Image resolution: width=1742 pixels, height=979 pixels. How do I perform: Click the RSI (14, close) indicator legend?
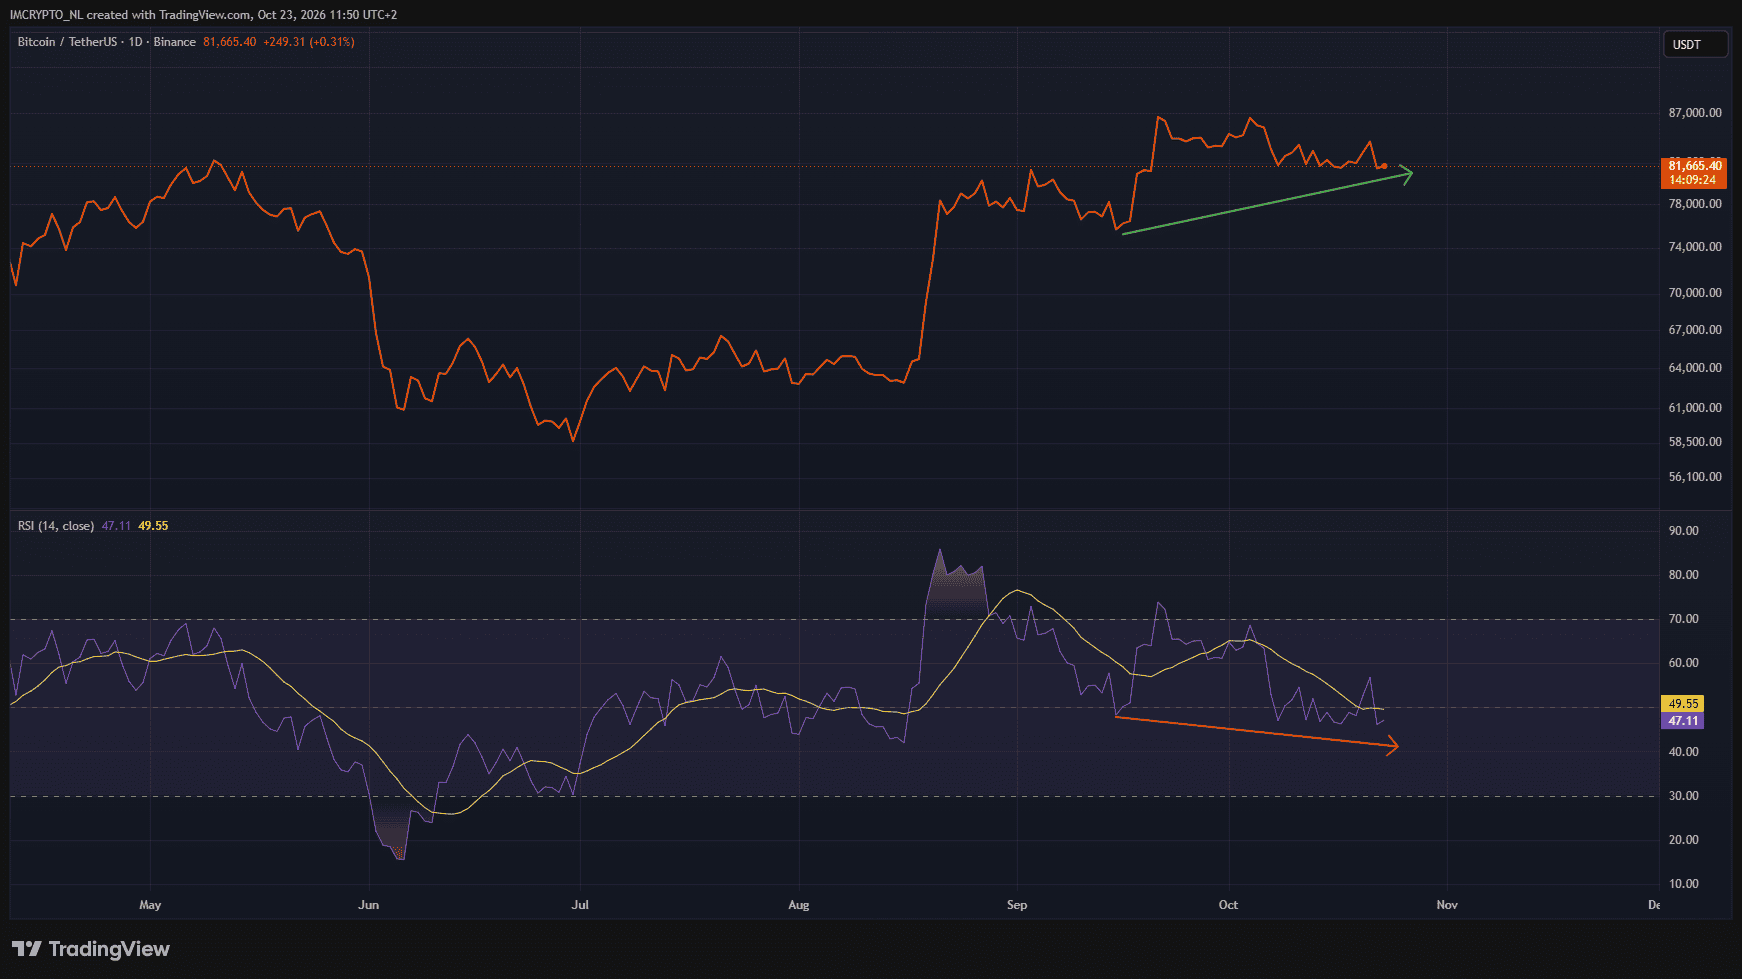coord(56,526)
